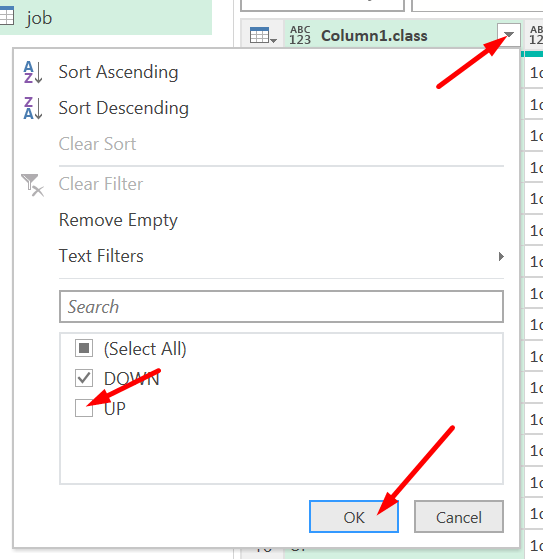543x559 pixels.
Task: Click the next column's data type icon
Action: point(536,35)
